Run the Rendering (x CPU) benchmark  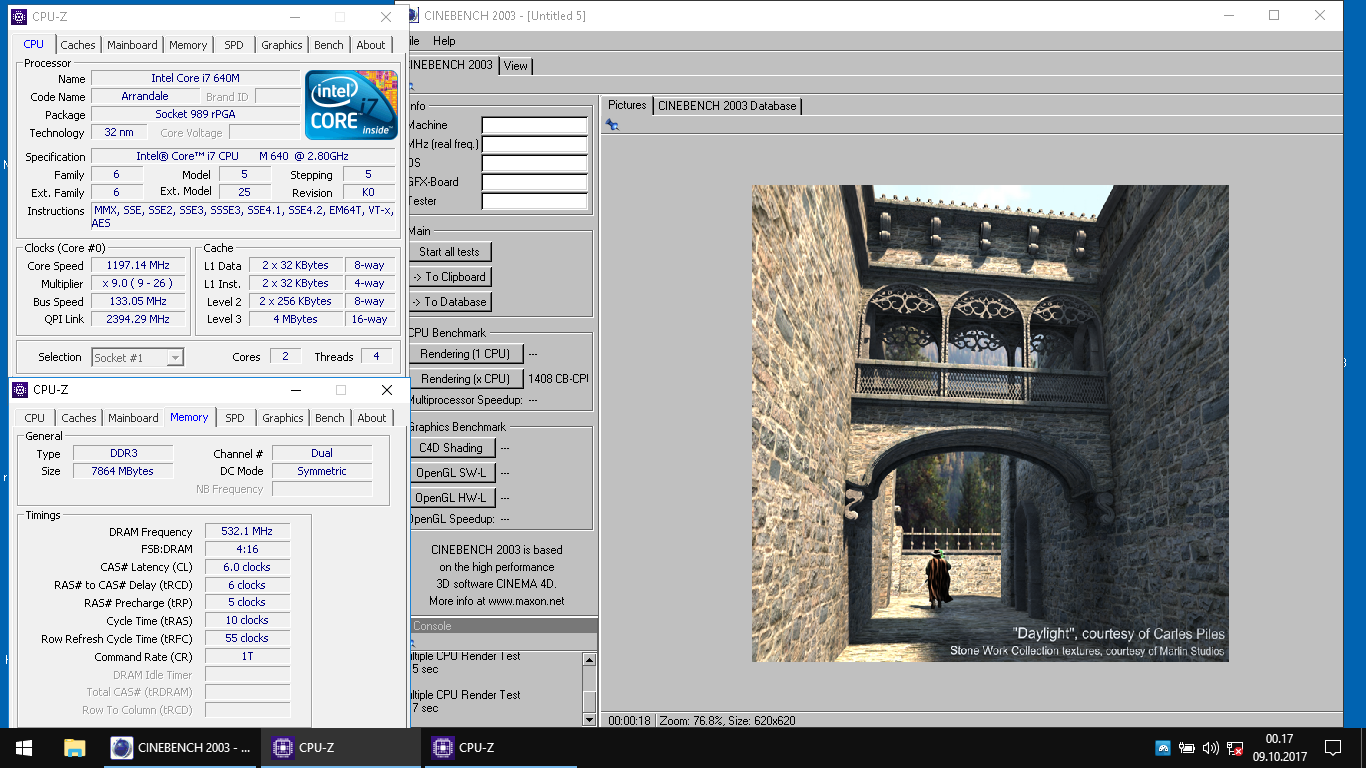pos(465,379)
